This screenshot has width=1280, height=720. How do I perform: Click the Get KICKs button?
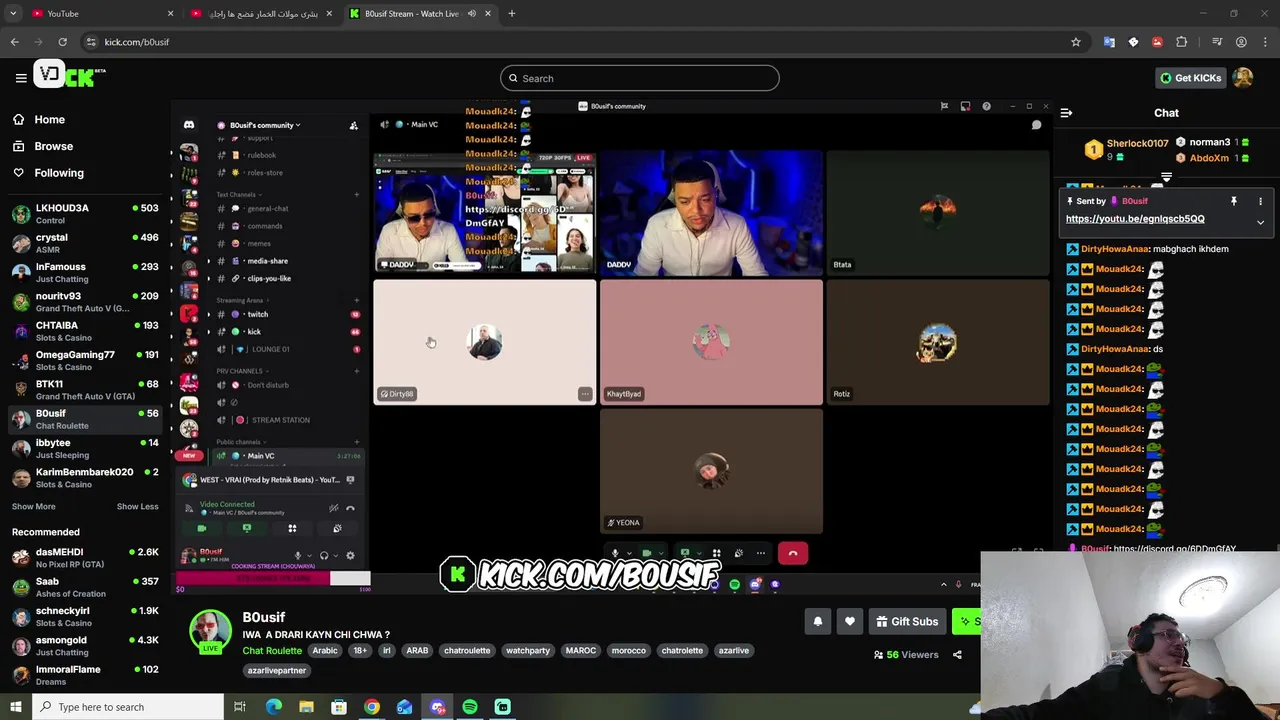coord(1190,78)
